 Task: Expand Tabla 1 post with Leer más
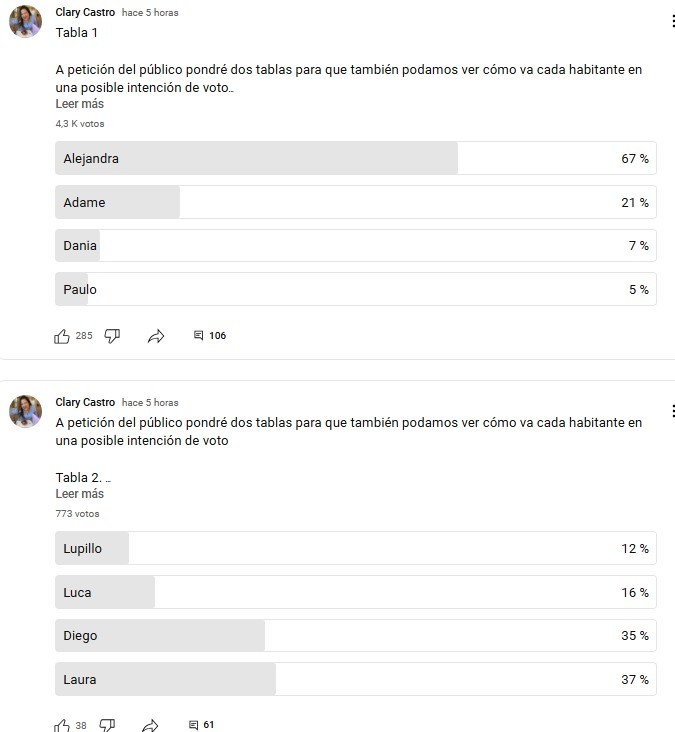pos(79,104)
